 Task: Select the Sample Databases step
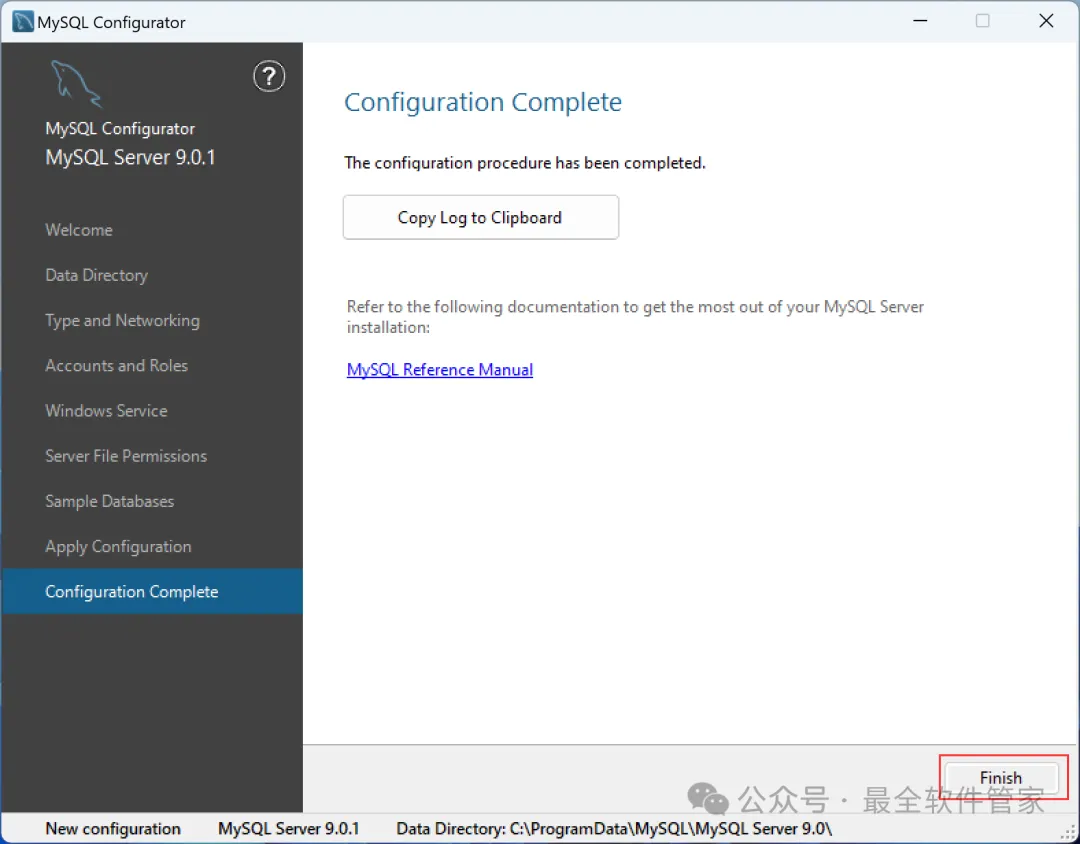(110, 501)
